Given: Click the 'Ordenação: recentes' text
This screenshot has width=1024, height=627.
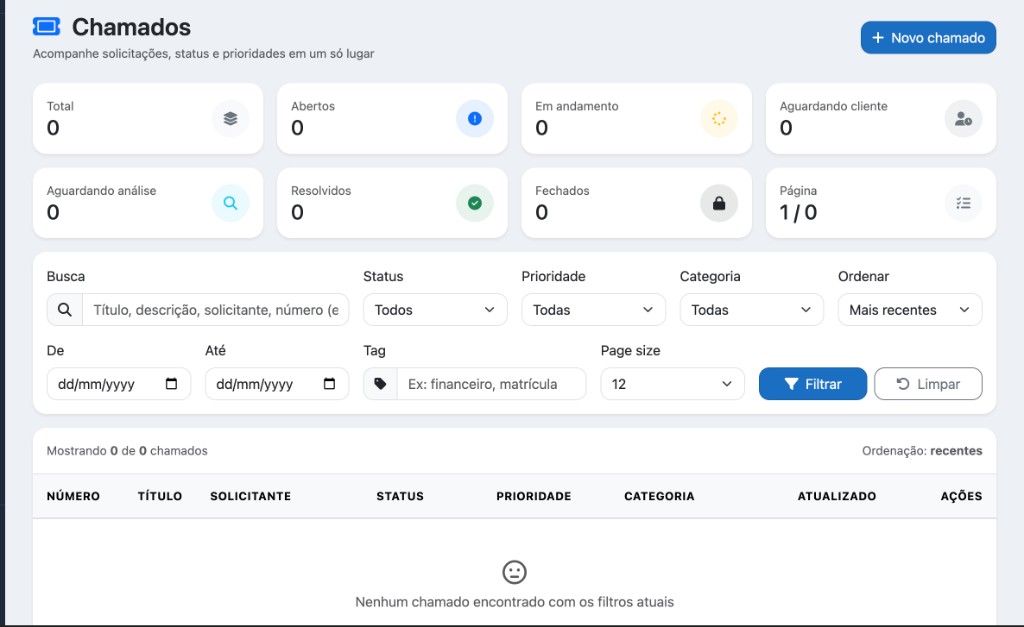Looking at the screenshot, I should [x=922, y=451].
